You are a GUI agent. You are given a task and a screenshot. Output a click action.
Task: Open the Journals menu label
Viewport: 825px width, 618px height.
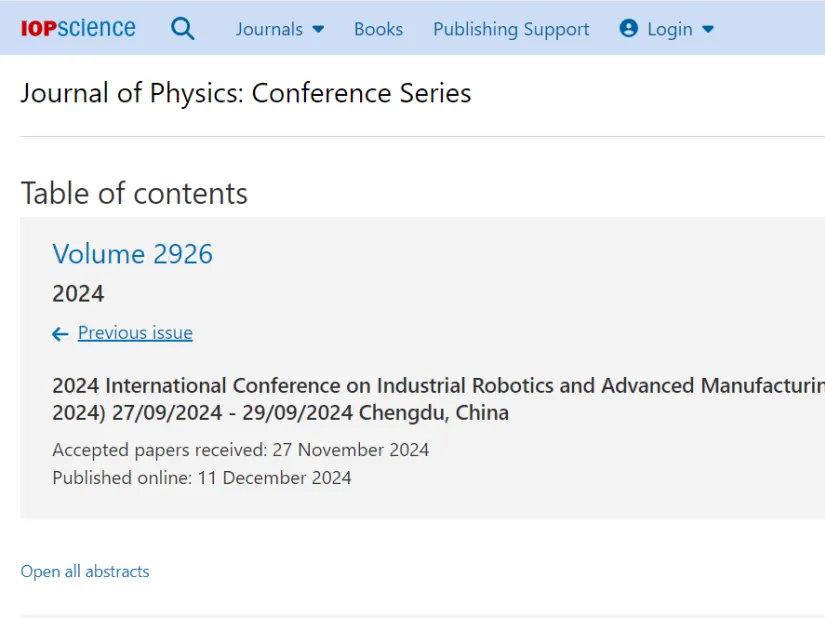(x=269, y=29)
